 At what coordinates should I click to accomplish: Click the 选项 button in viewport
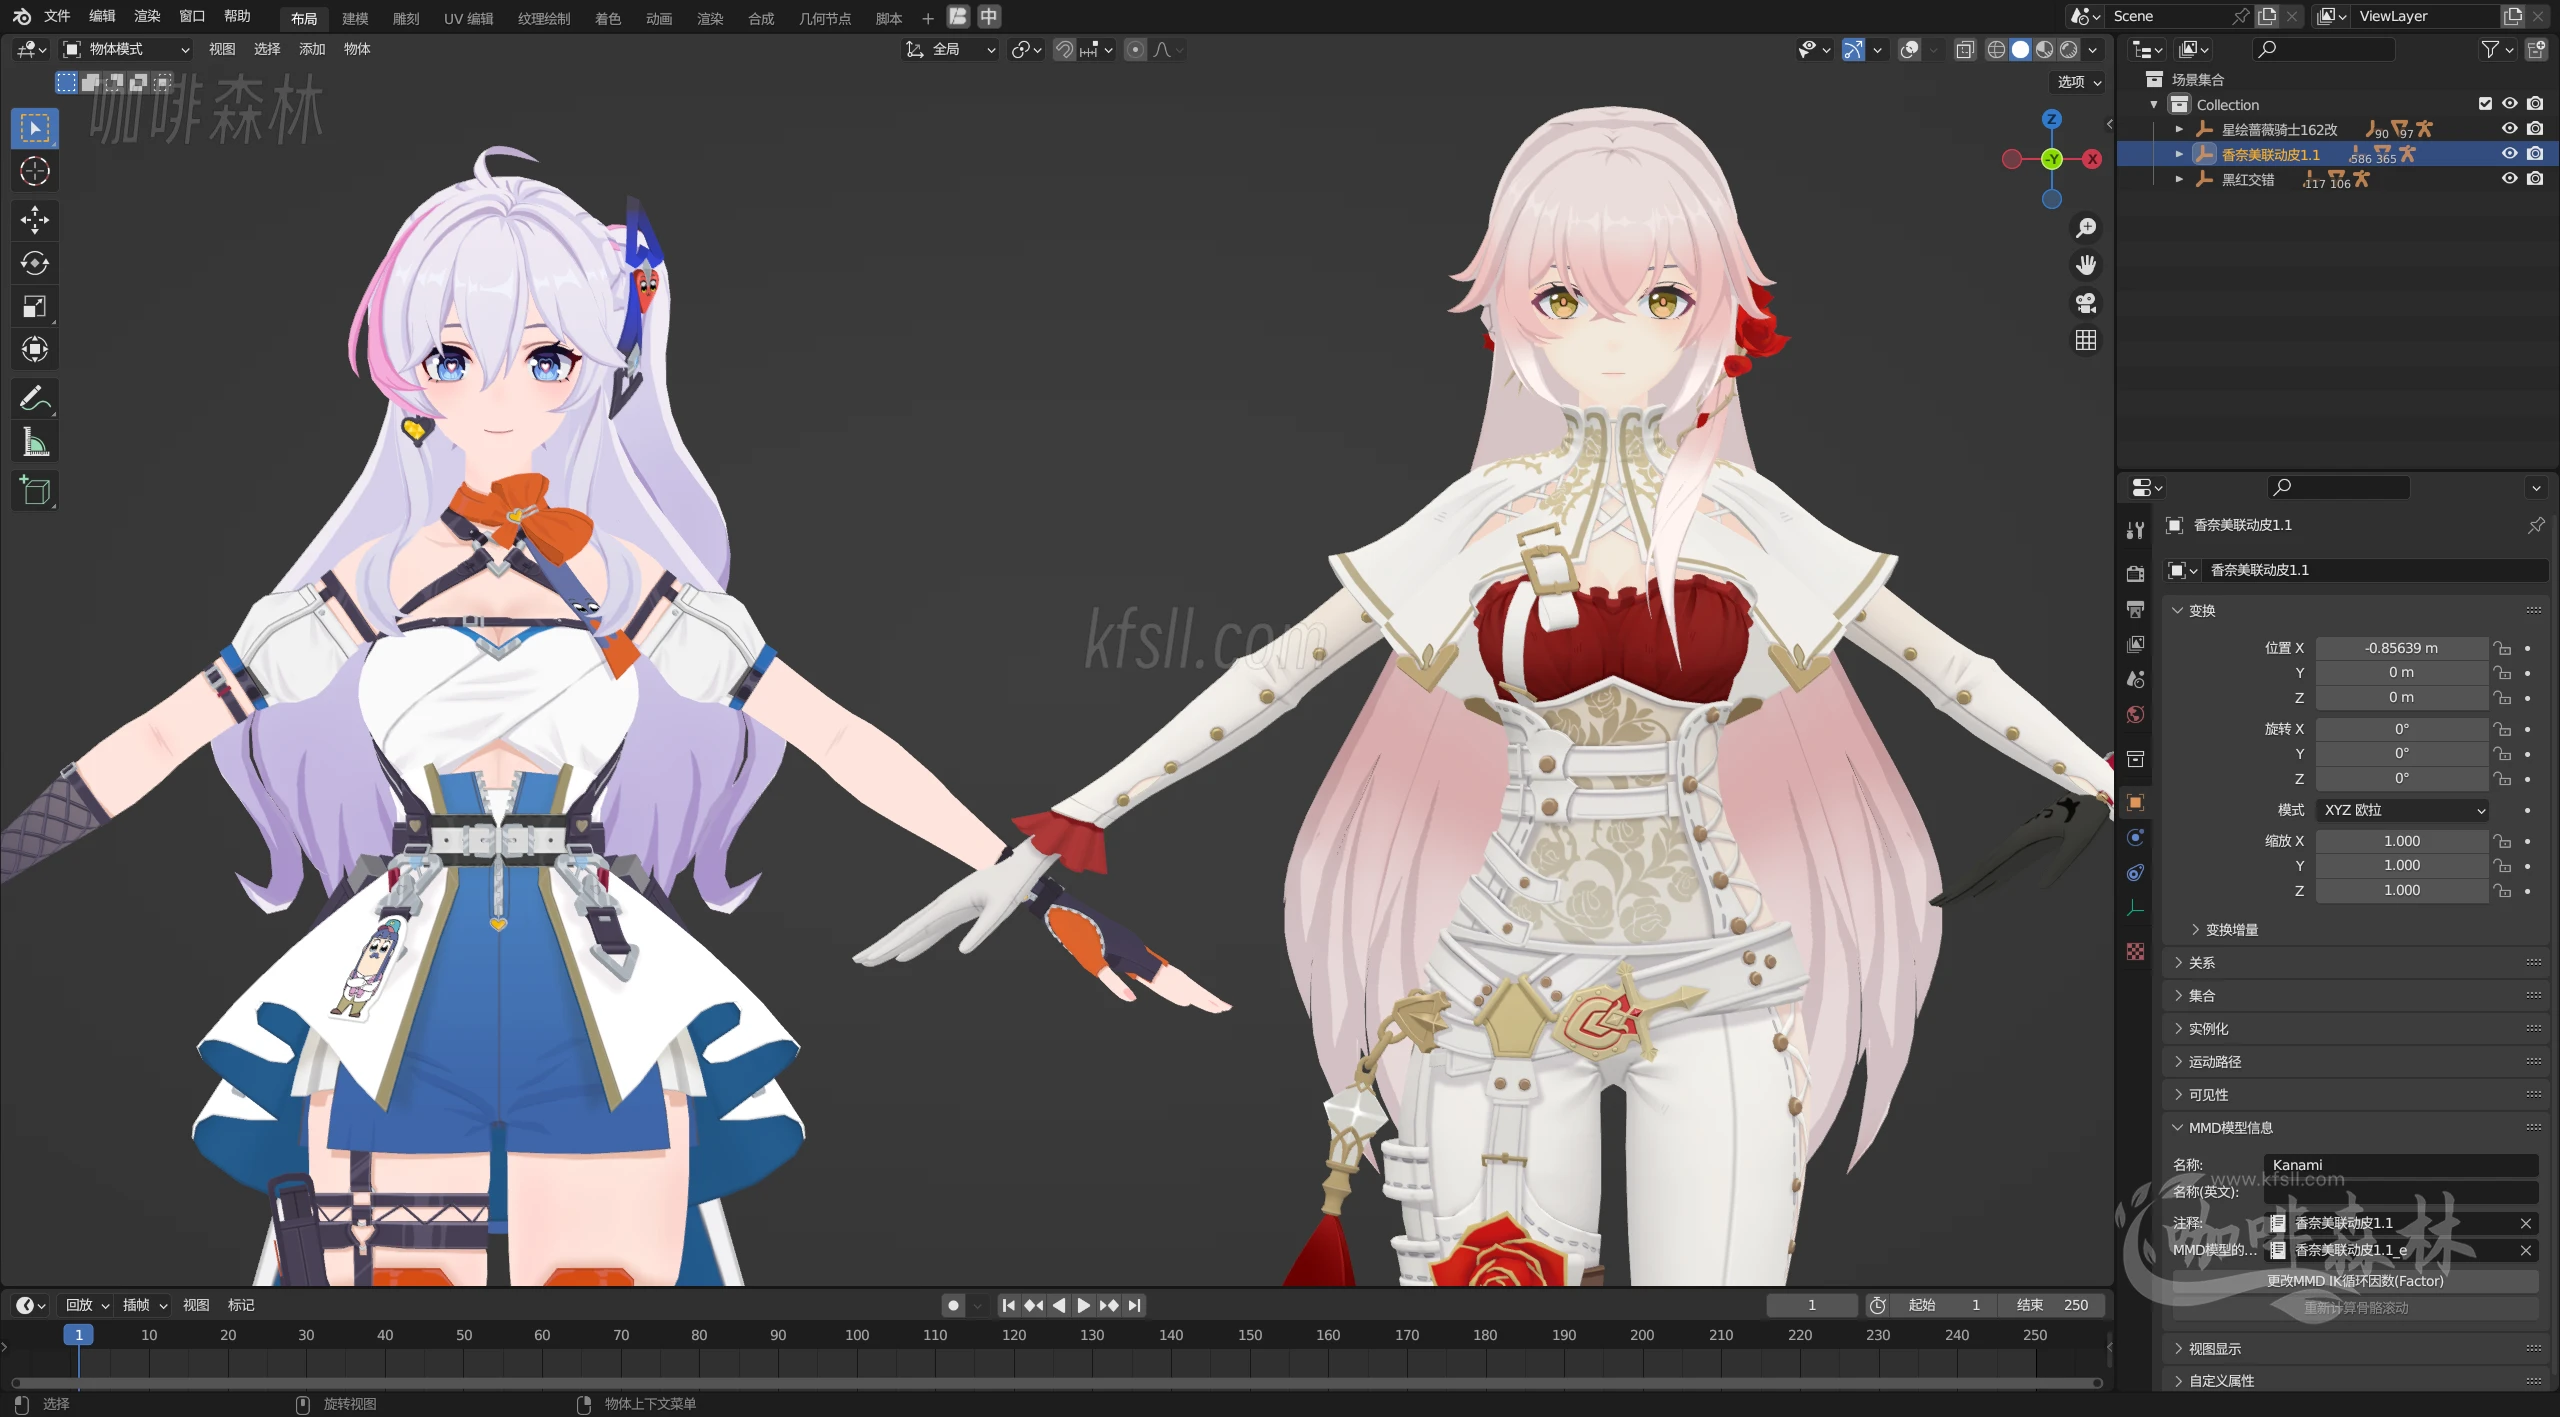click(x=2079, y=82)
